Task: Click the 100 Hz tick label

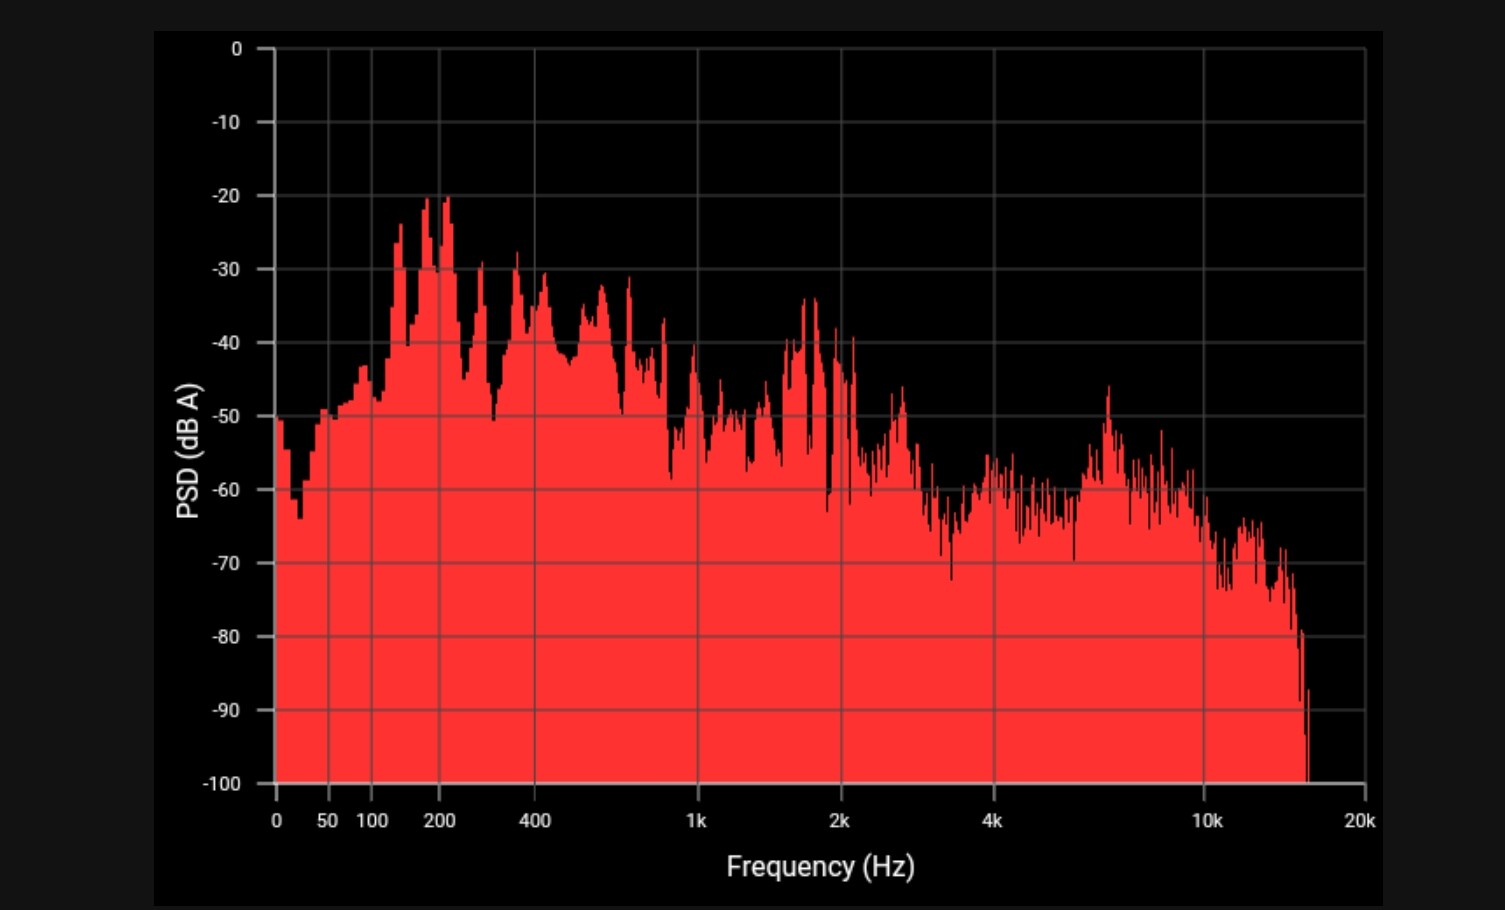Action: pyautogui.click(x=372, y=821)
